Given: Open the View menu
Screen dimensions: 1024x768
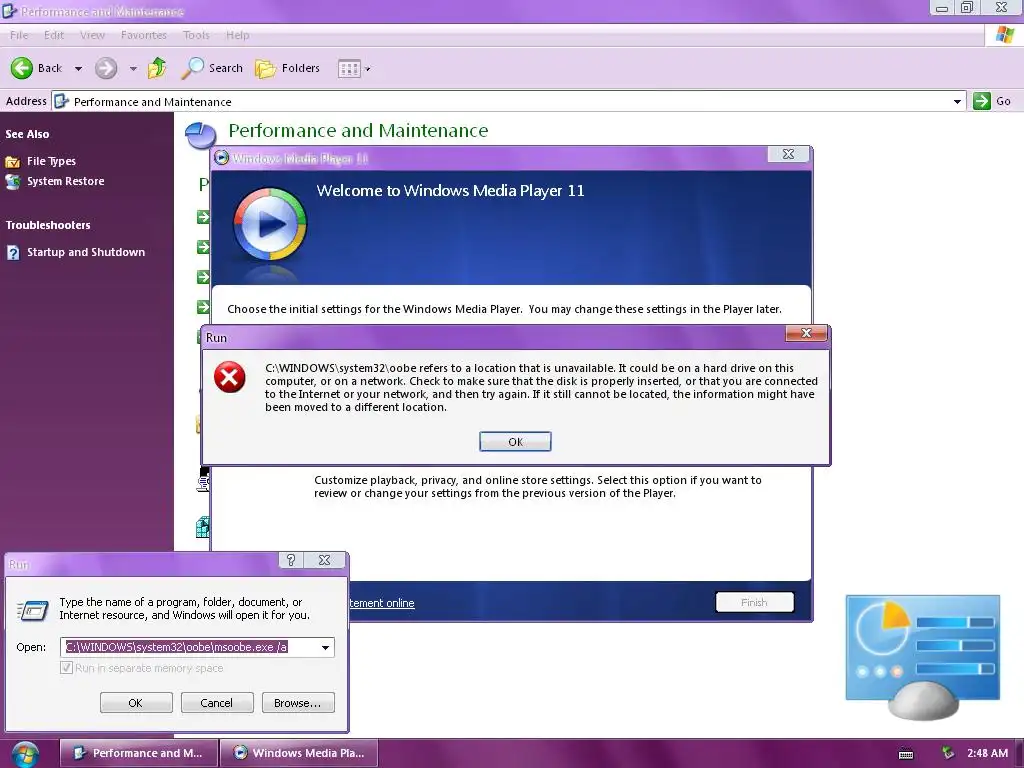Looking at the screenshot, I should click(x=92, y=35).
